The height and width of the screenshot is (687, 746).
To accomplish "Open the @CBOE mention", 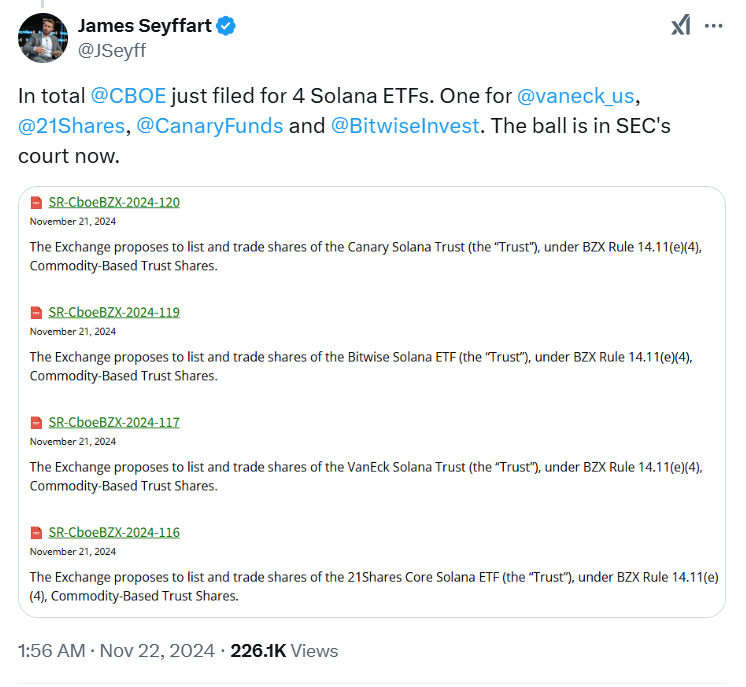I will click(x=128, y=97).
